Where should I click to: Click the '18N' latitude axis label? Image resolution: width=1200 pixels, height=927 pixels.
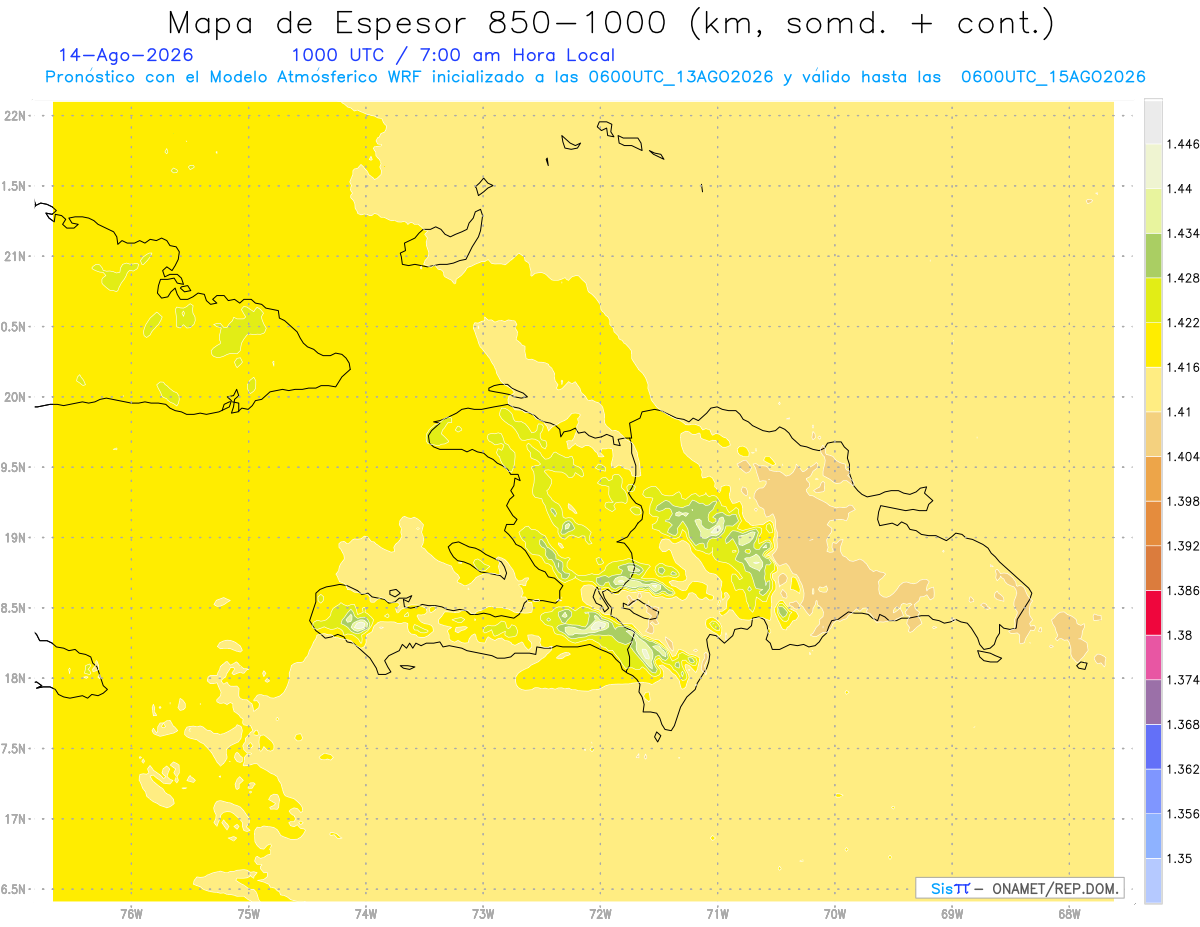point(16,679)
